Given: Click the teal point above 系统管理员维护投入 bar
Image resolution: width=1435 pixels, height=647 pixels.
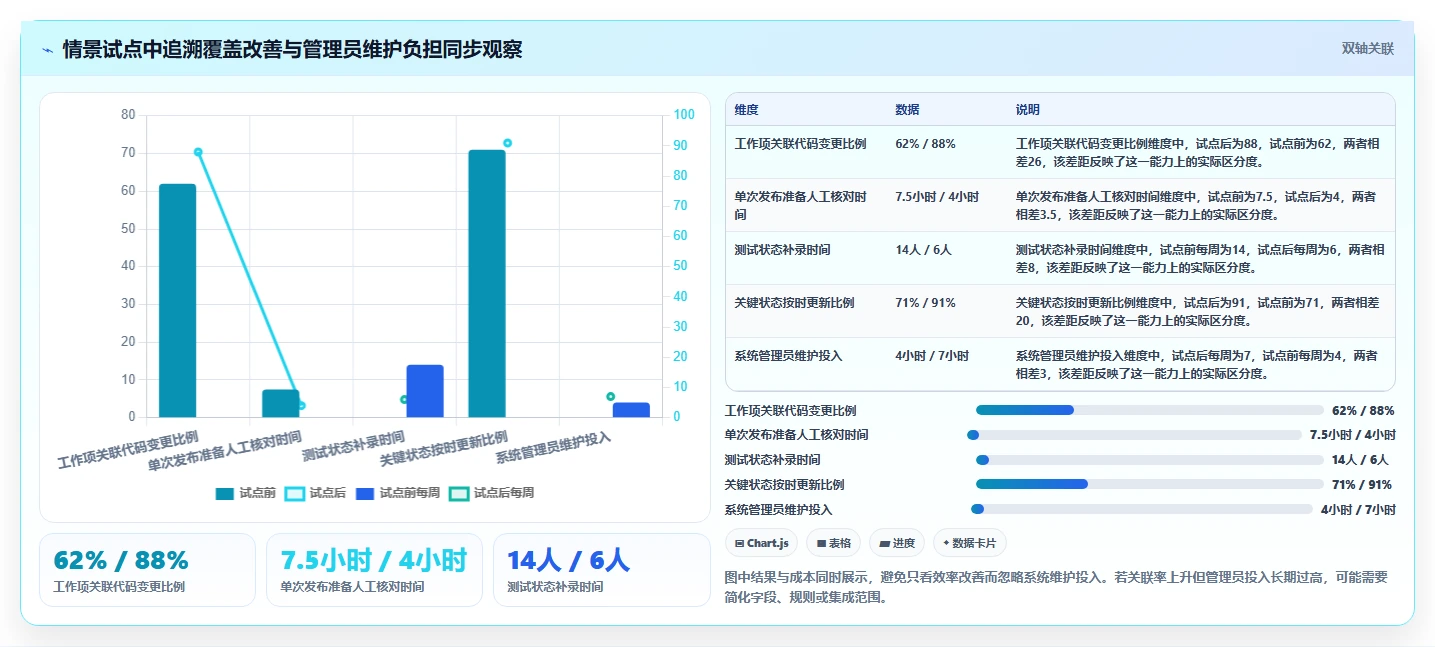Looking at the screenshot, I should [610, 397].
